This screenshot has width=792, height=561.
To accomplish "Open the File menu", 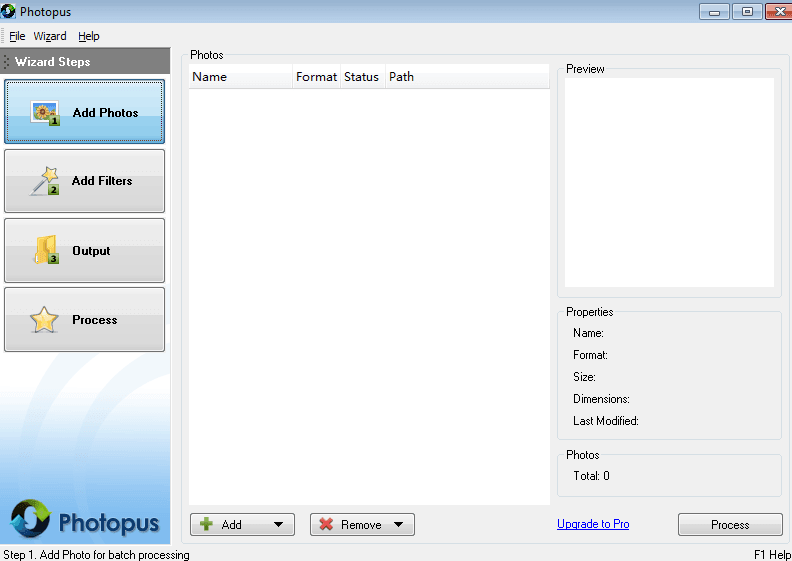I will click(17, 36).
